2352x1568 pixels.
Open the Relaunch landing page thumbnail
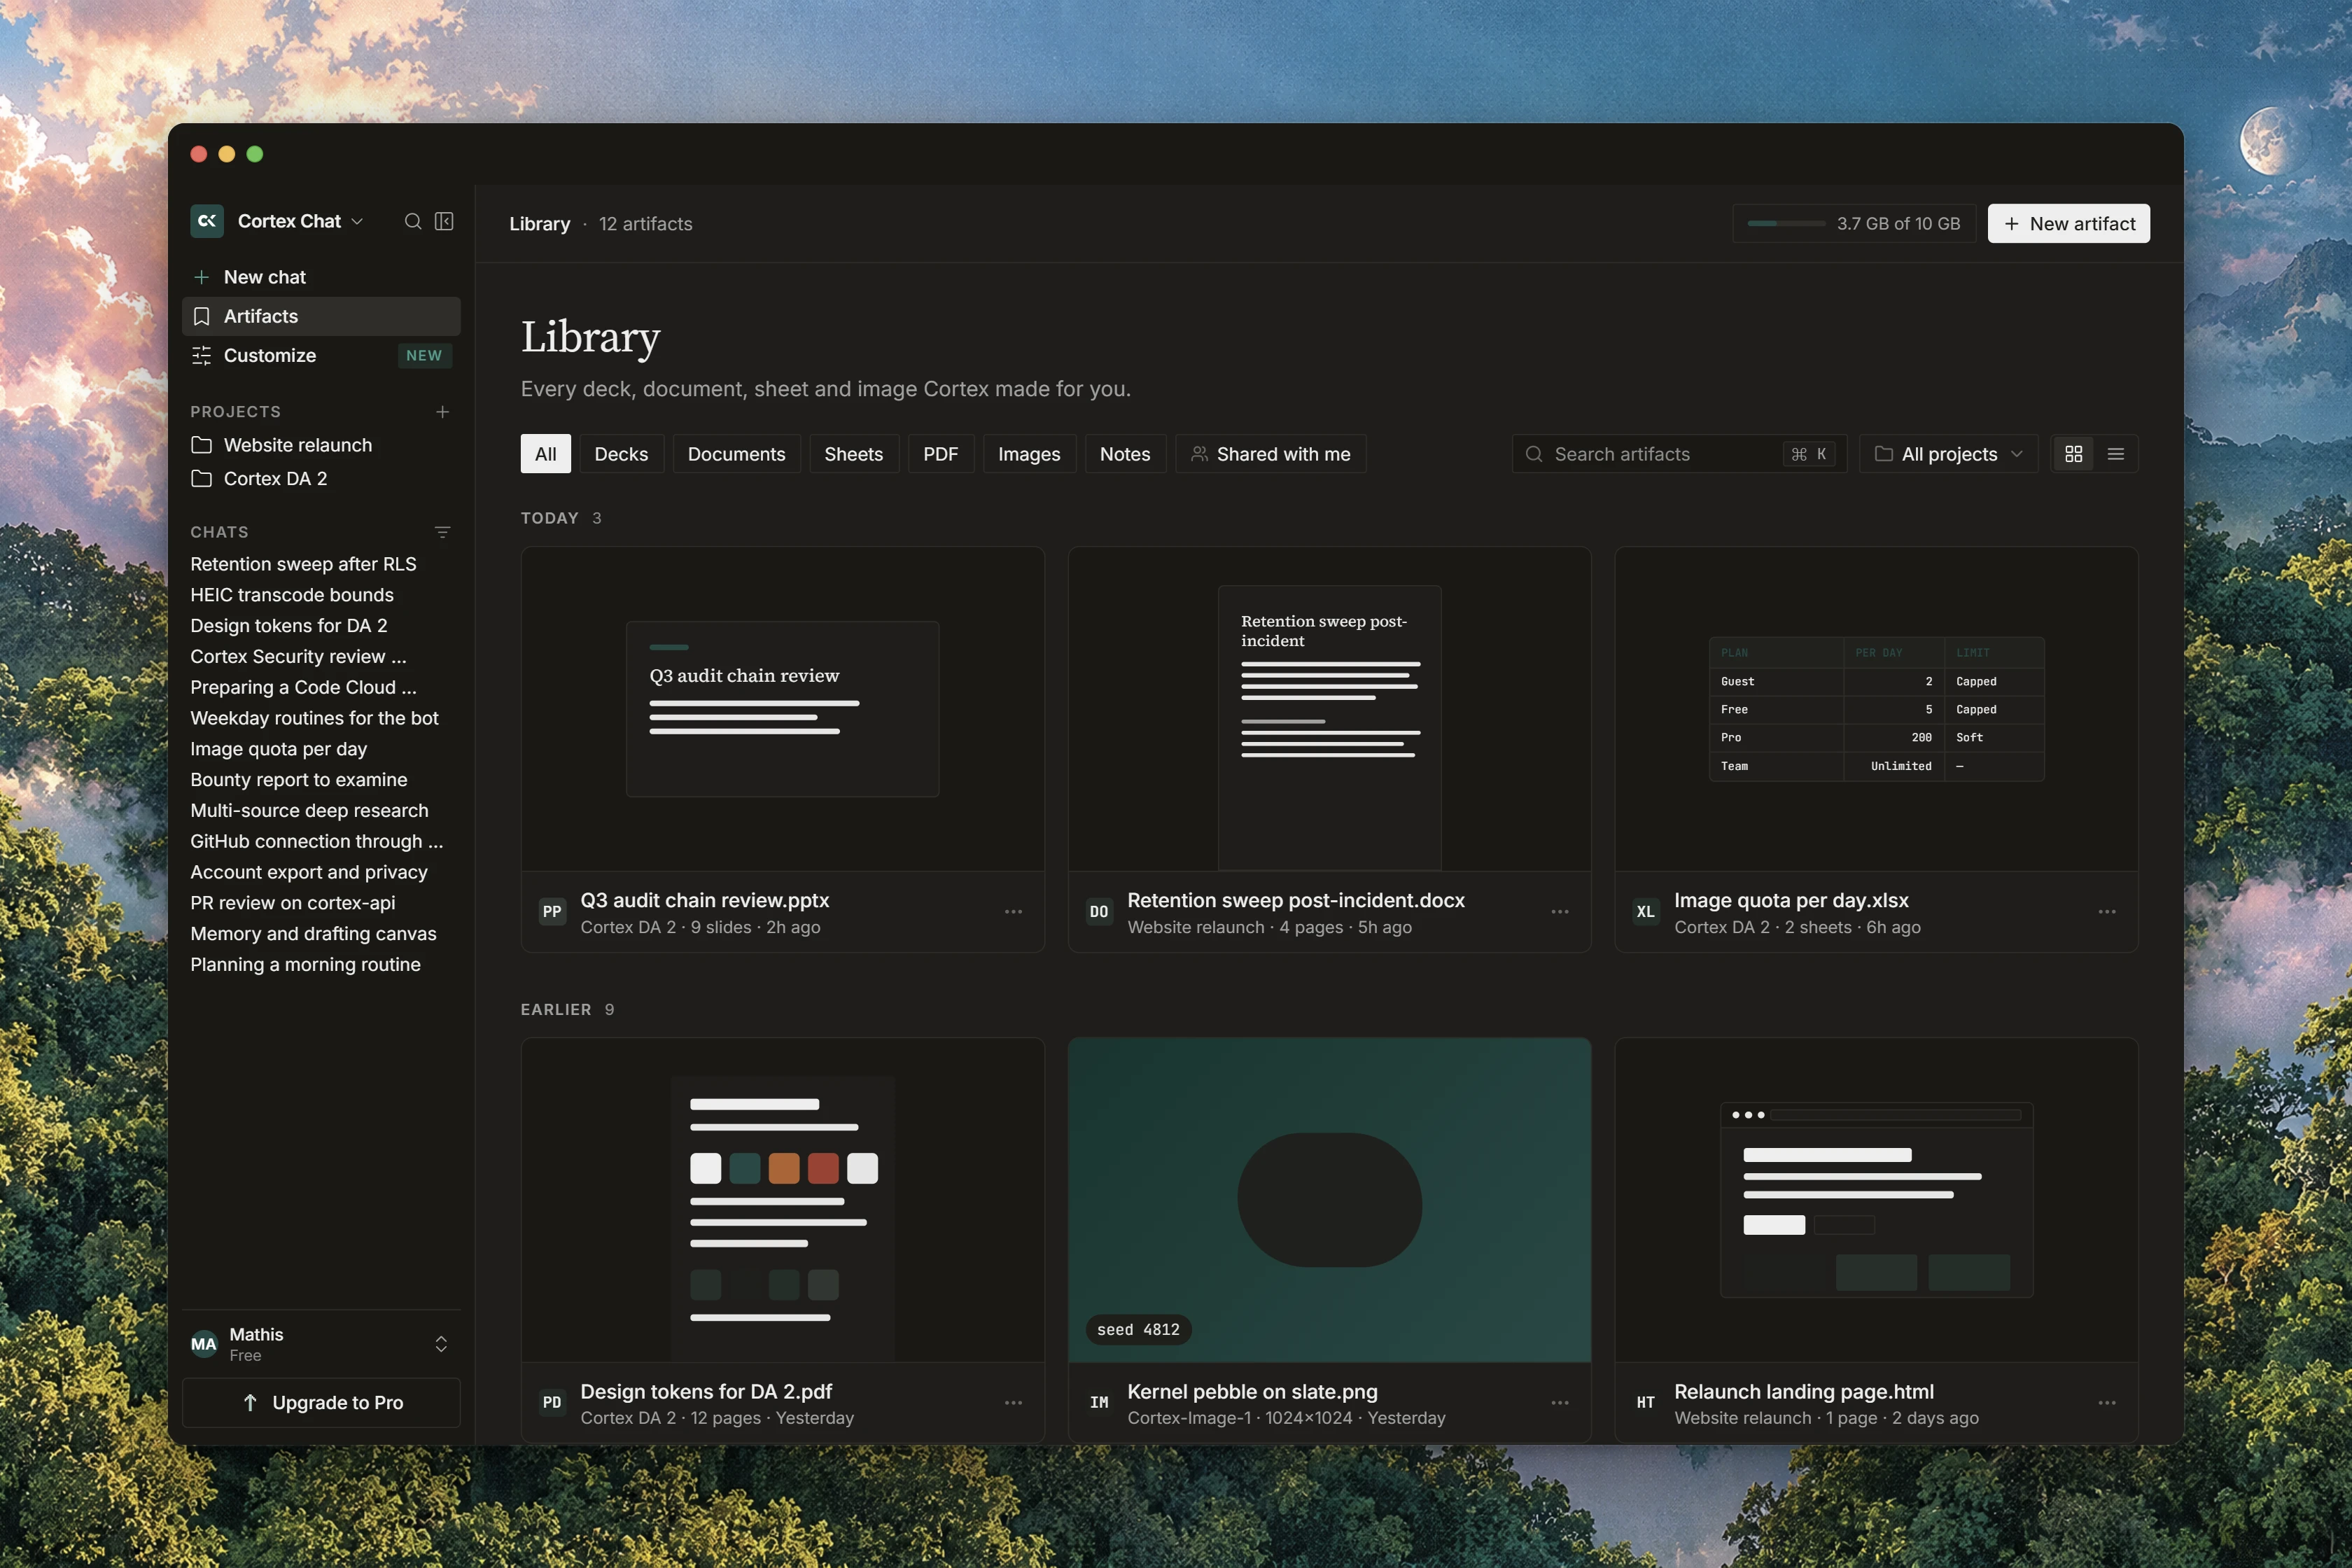(x=1877, y=1200)
